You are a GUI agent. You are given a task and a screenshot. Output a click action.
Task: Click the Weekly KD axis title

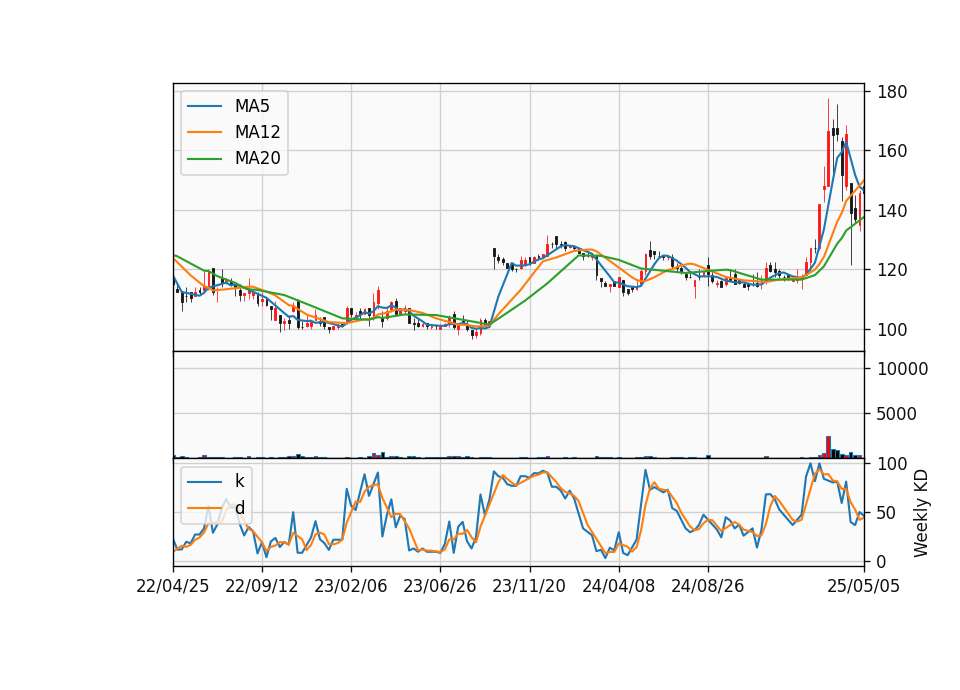[921, 513]
